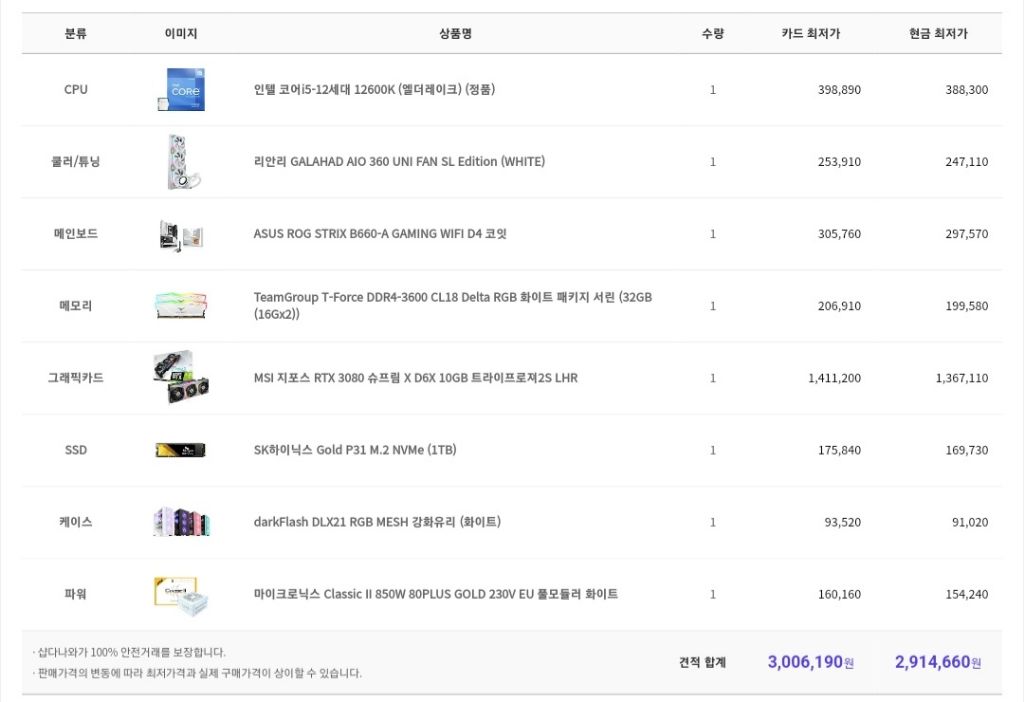This screenshot has height=702, width=1024.
Task: Click the SK하이닉스 Gold P31 SSD image
Action: tap(181, 450)
